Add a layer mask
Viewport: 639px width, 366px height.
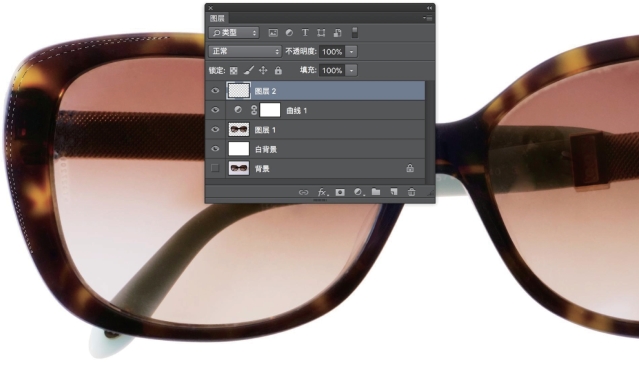click(x=340, y=192)
